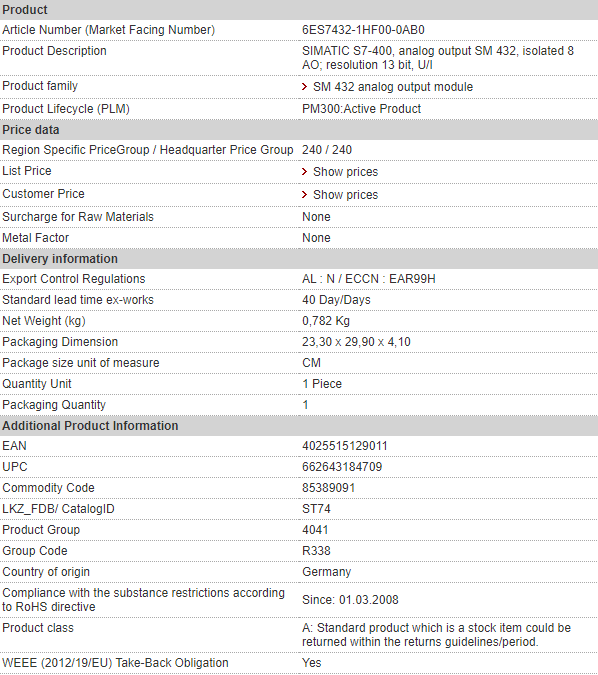Open the SM 432 analog output module link
The image size is (598, 675).
[x=393, y=87]
